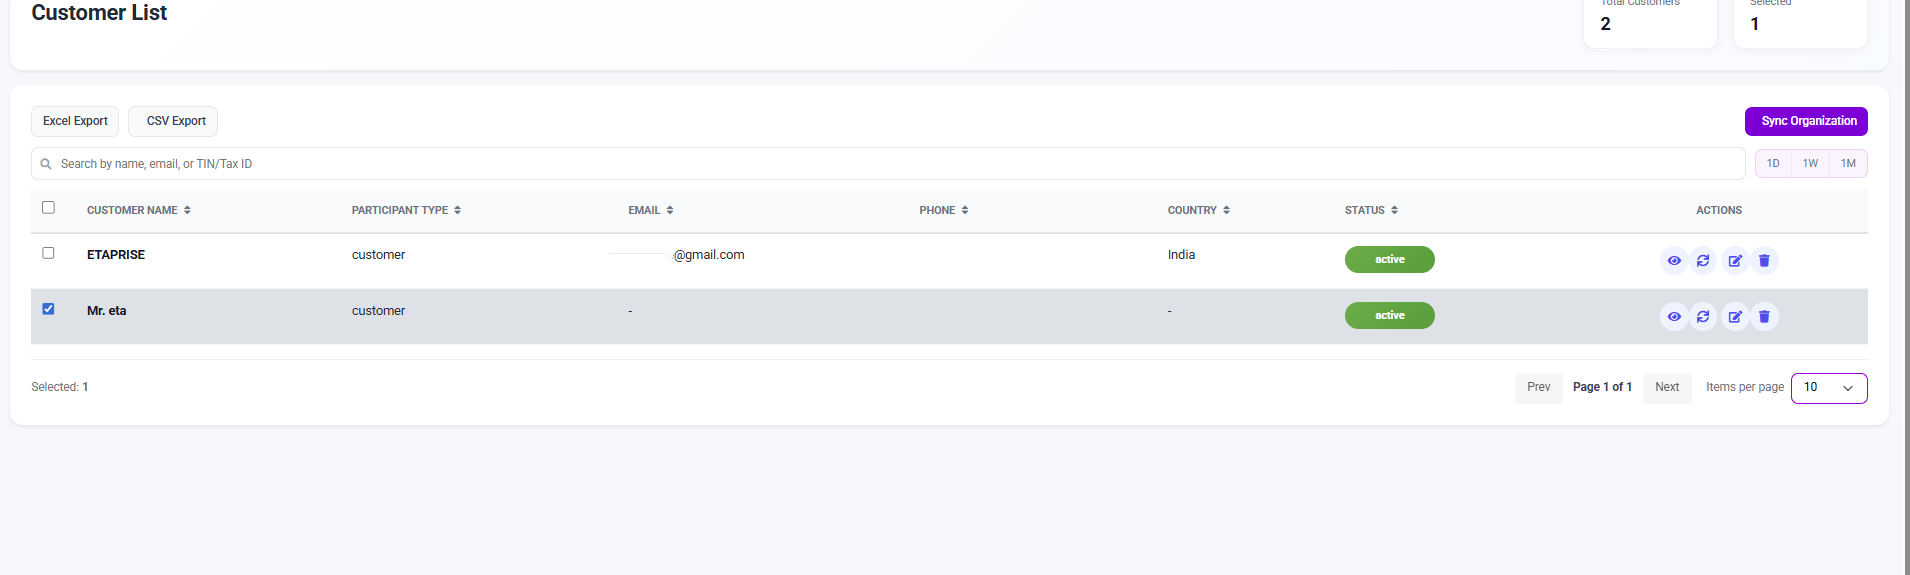Filter by 1W time range
The height and width of the screenshot is (575, 1910).
(x=1810, y=164)
